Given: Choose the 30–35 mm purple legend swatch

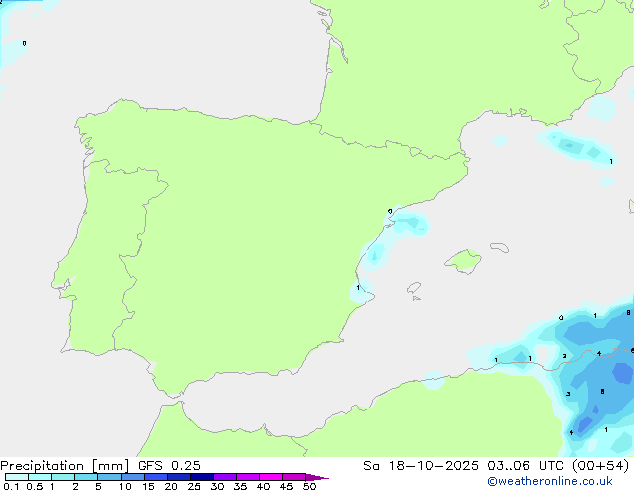Looking at the screenshot, I should point(225,477).
